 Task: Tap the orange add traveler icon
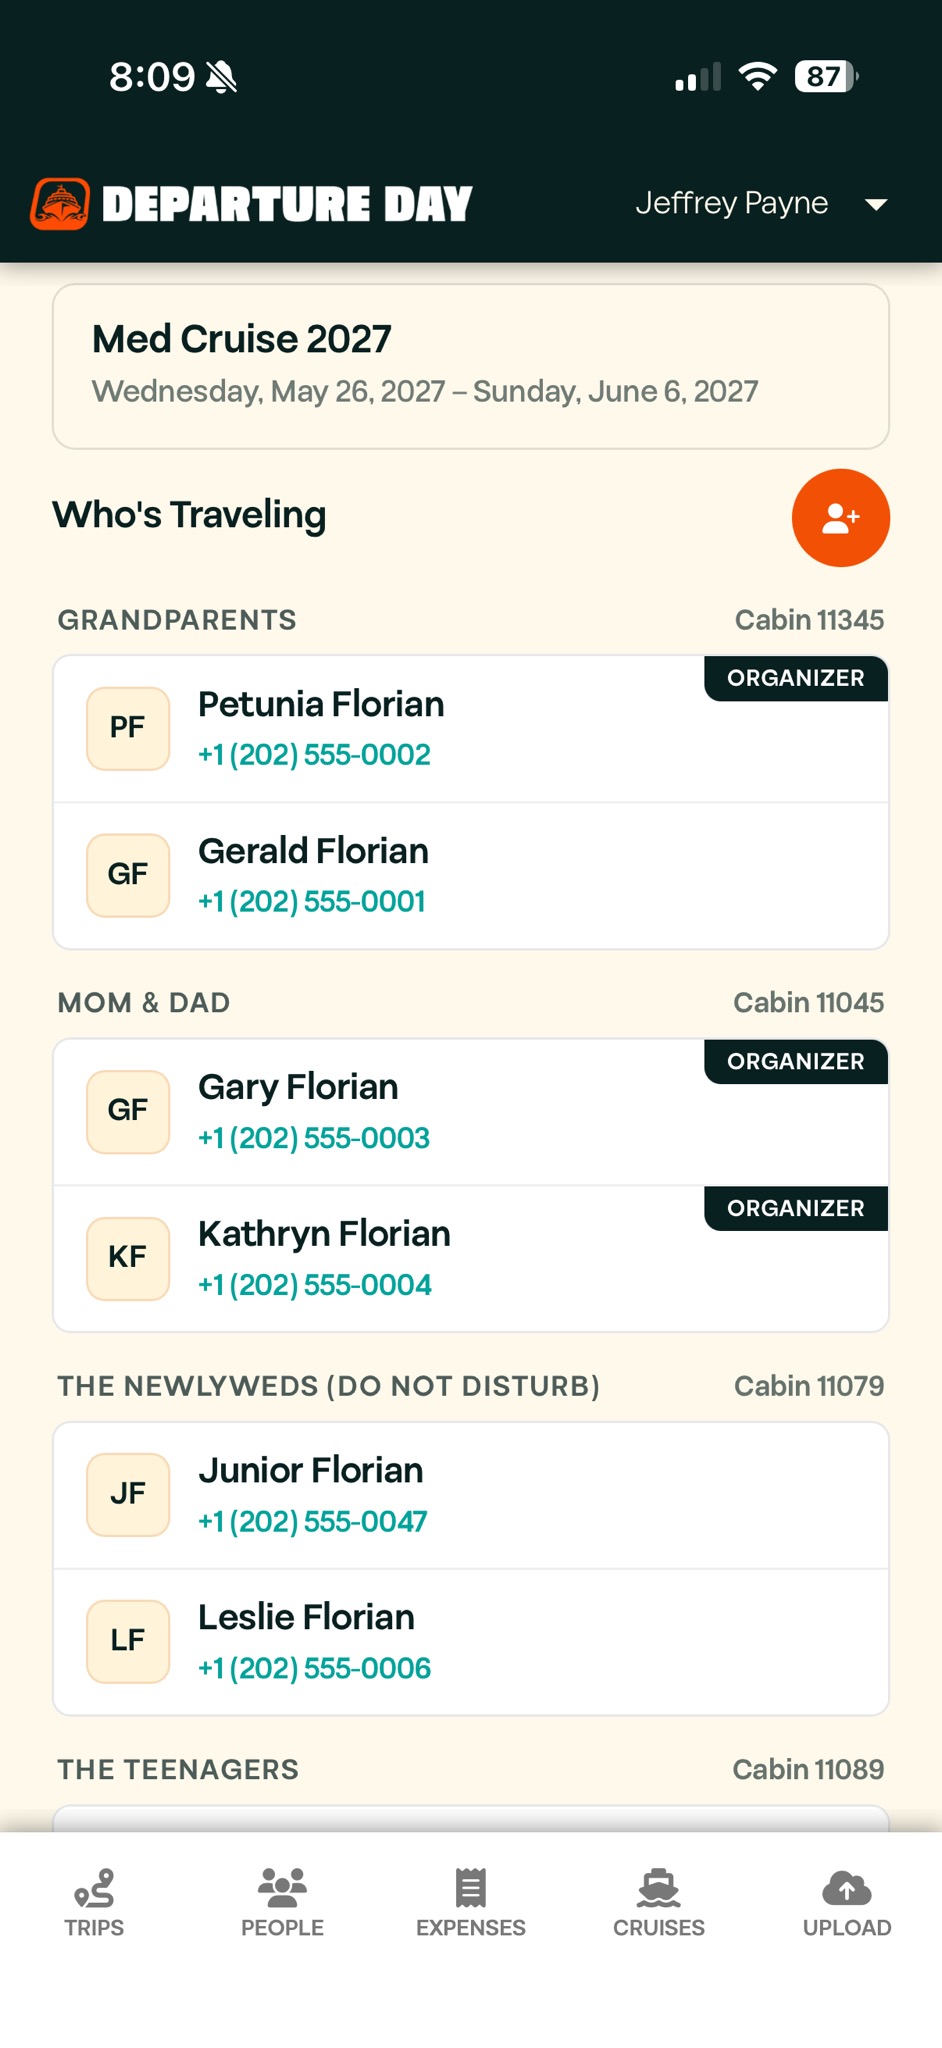(x=840, y=518)
